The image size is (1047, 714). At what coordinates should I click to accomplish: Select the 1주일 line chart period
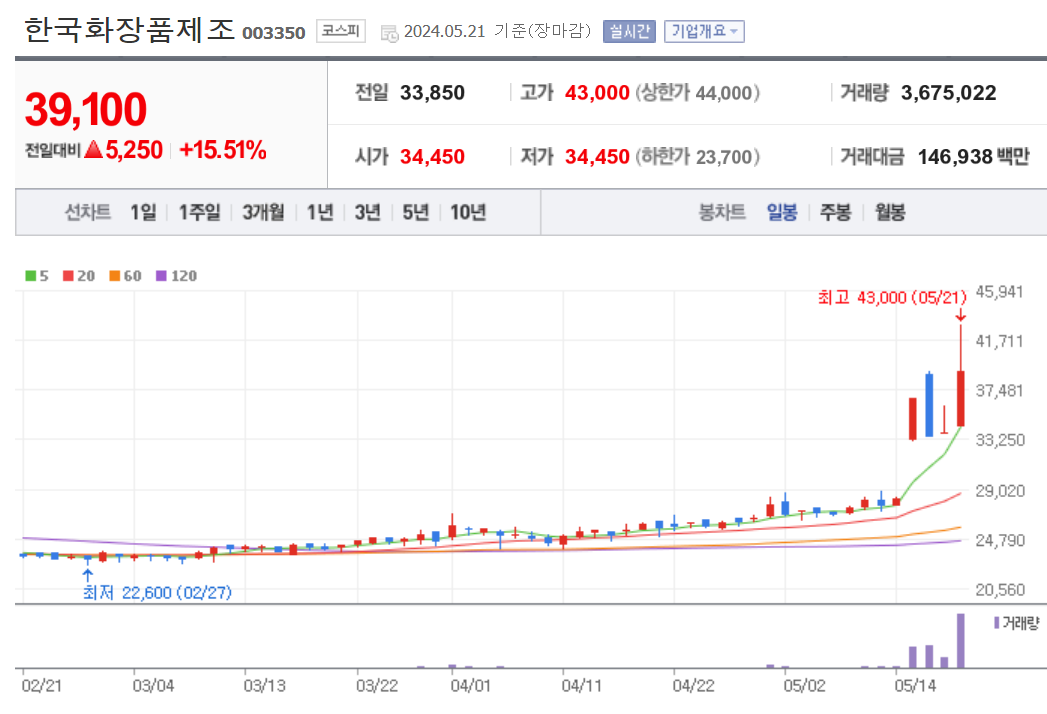tap(199, 212)
